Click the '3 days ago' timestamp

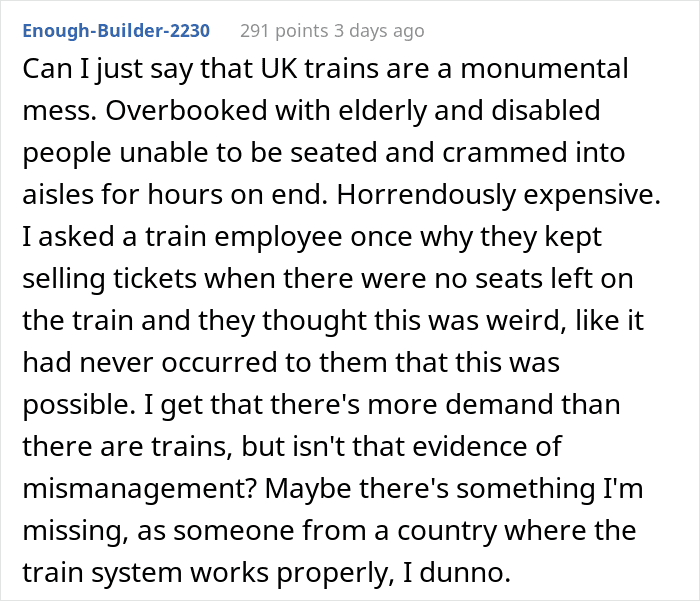(382, 30)
